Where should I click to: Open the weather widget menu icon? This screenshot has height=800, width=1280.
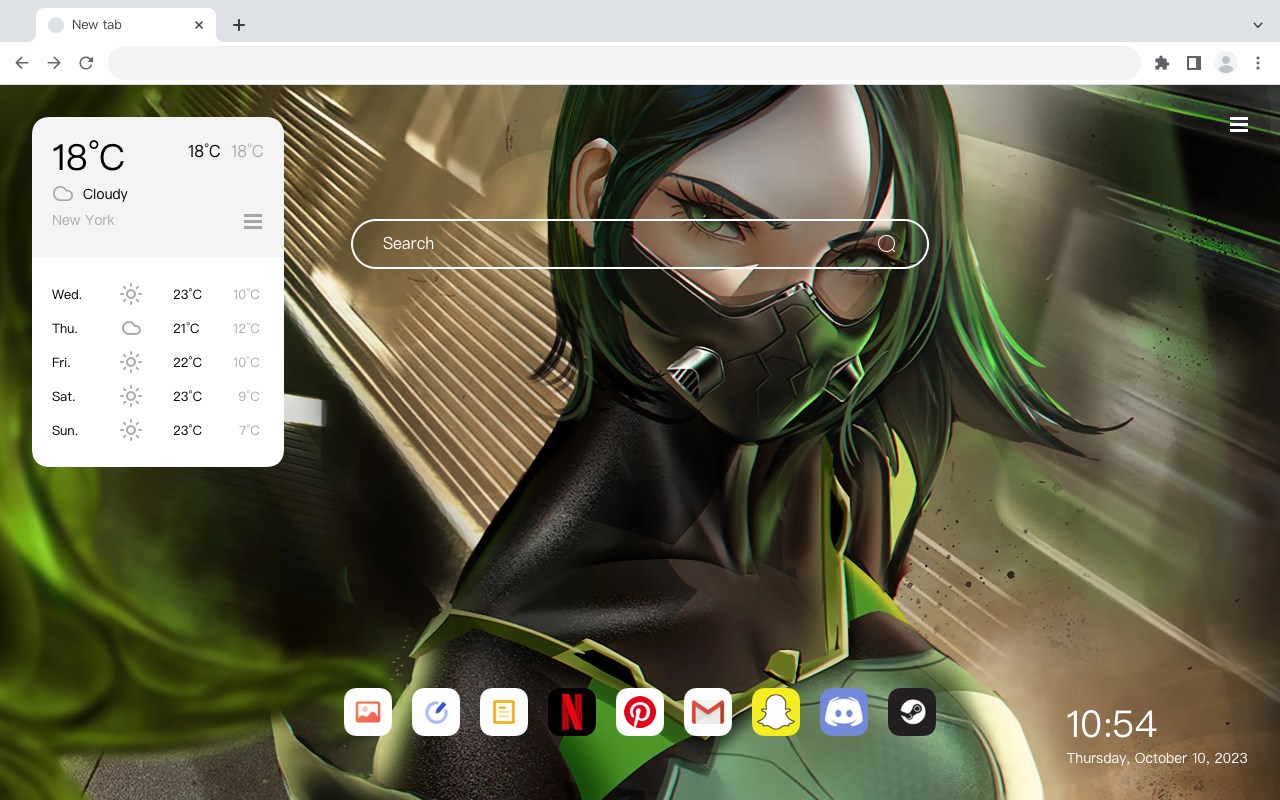(x=253, y=221)
